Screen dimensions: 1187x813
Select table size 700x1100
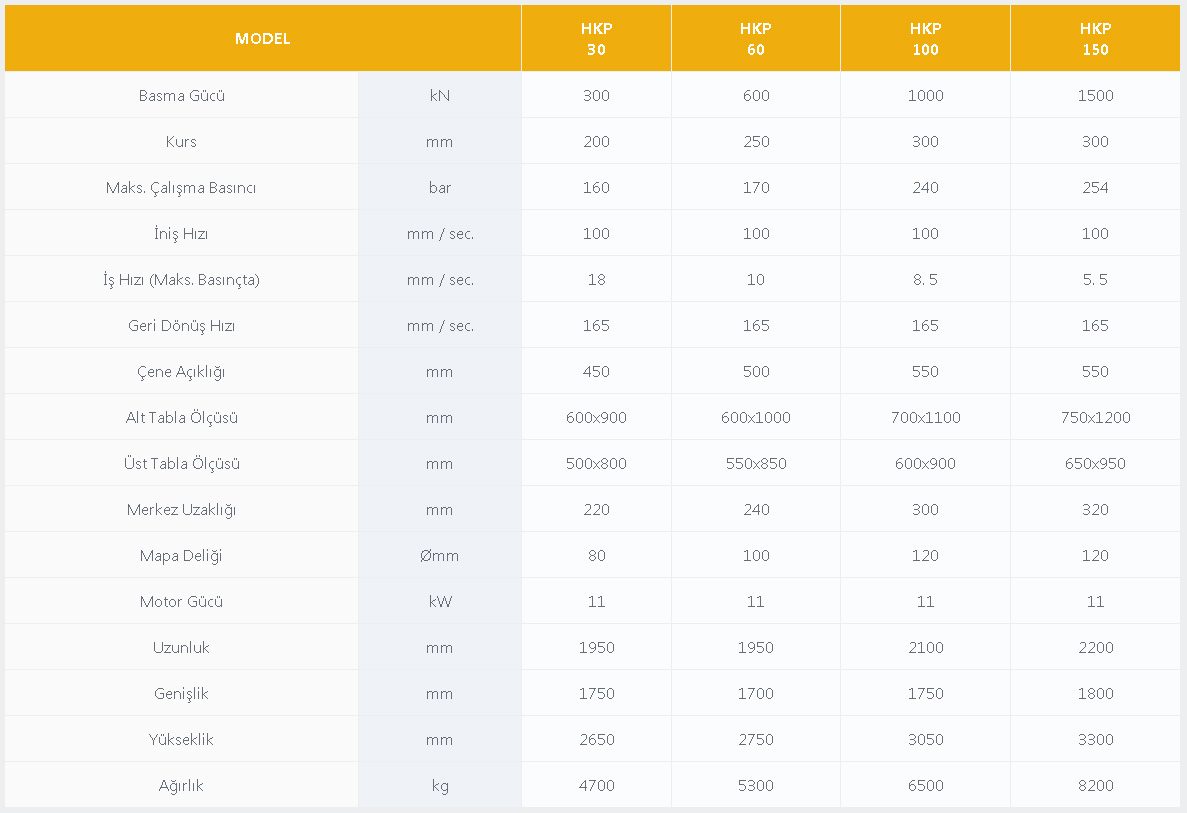click(x=925, y=418)
